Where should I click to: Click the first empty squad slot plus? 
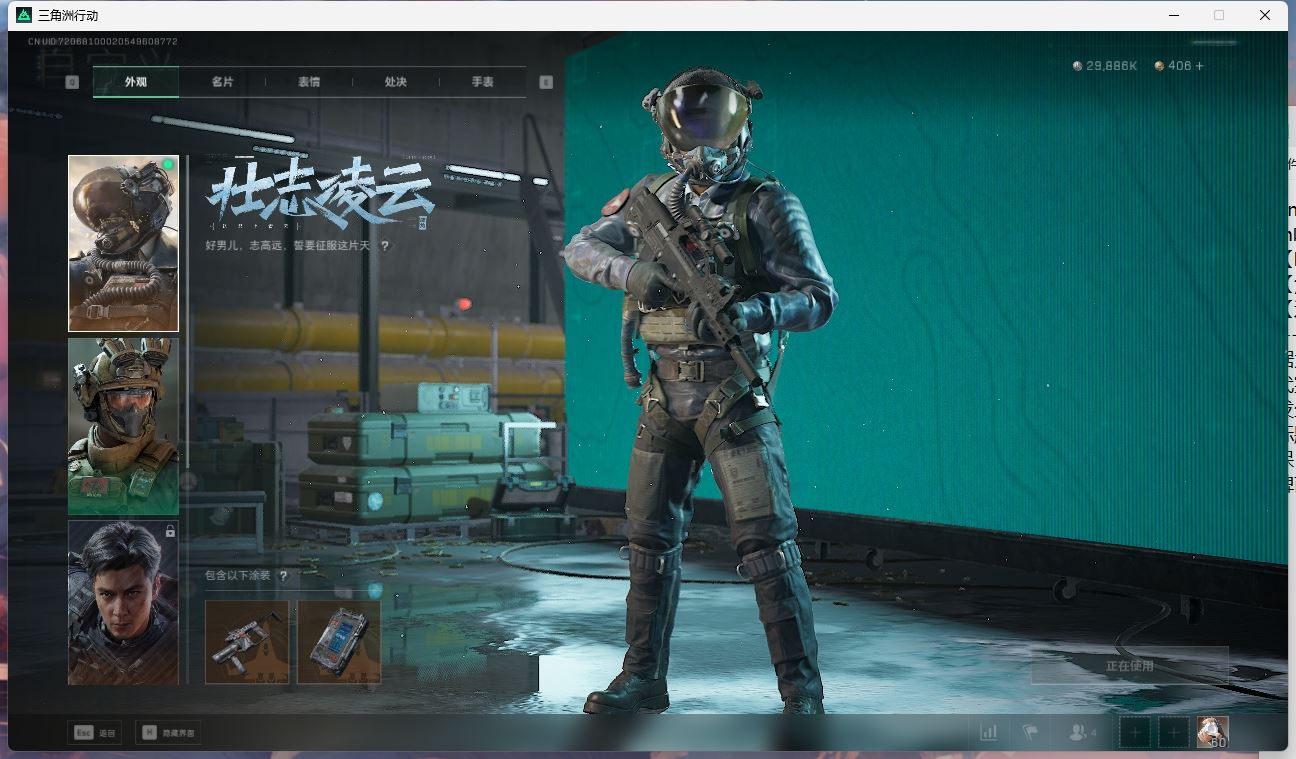pyautogui.click(x=1134, y=733)
